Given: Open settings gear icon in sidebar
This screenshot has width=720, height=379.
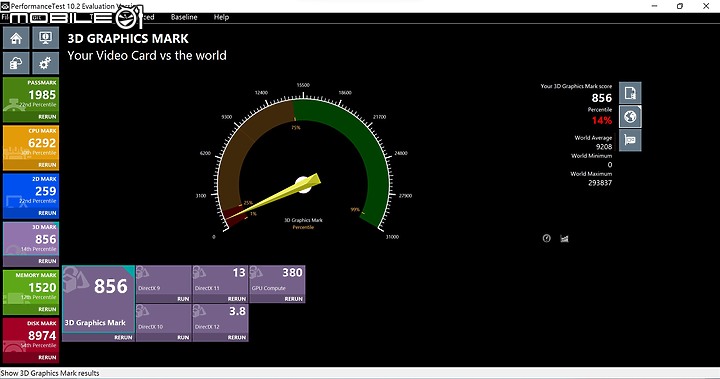Looking at the screenshot, I should (45, 63).
